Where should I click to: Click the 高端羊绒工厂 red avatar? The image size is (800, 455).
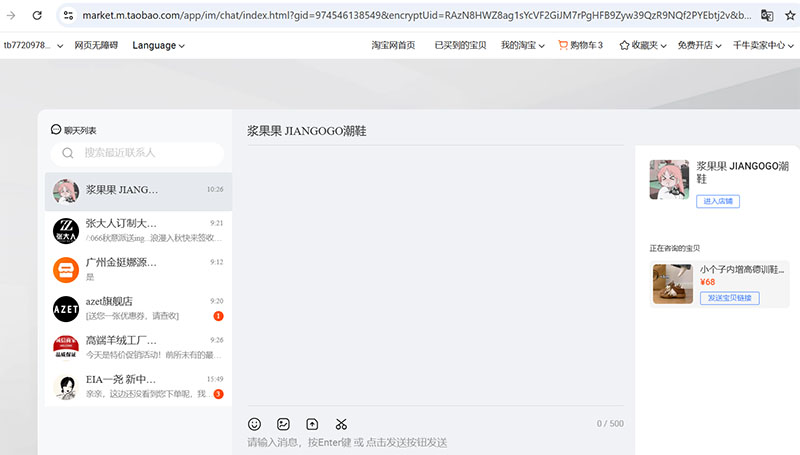coord(66,348)
